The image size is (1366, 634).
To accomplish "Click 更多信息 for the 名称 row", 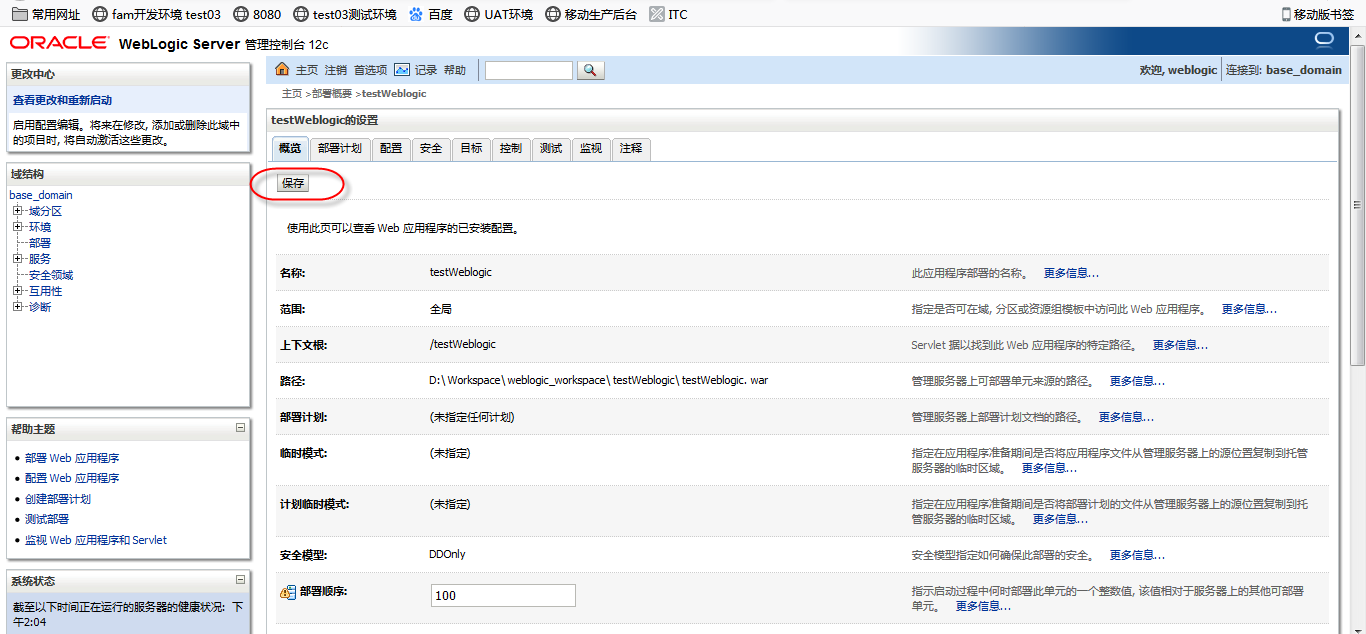I will (1071, 273).
